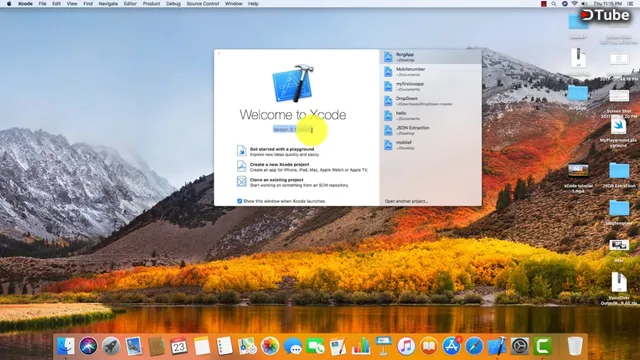
Task: Open the Xcode app icon in the Dock
Action: coord(497,346)
